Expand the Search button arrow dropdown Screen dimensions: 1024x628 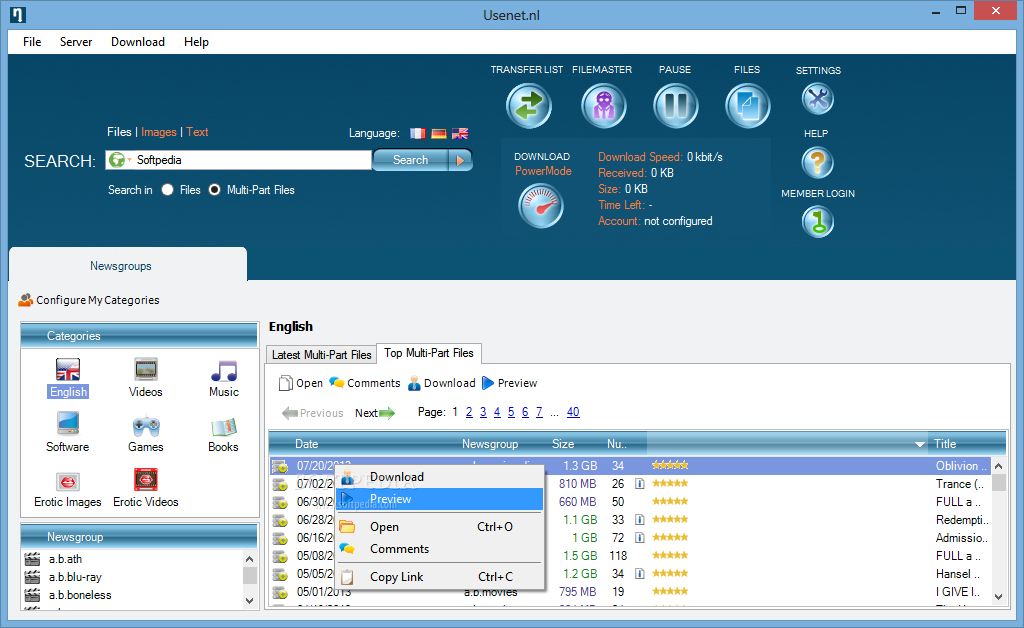click(460, 160)
